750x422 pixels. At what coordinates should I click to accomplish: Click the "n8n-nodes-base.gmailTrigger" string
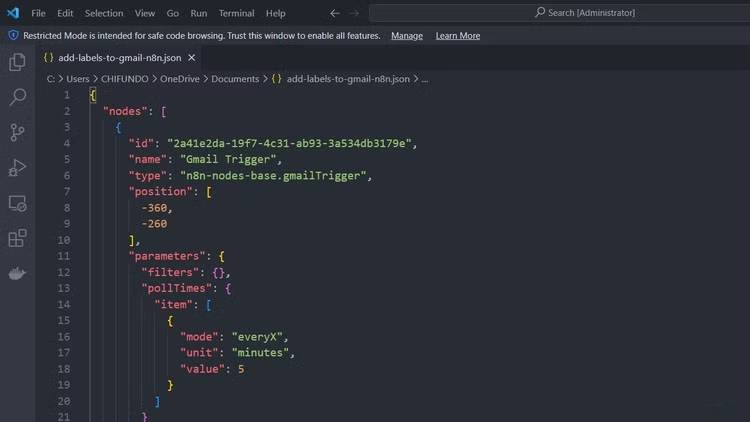[x=273, y=176]
